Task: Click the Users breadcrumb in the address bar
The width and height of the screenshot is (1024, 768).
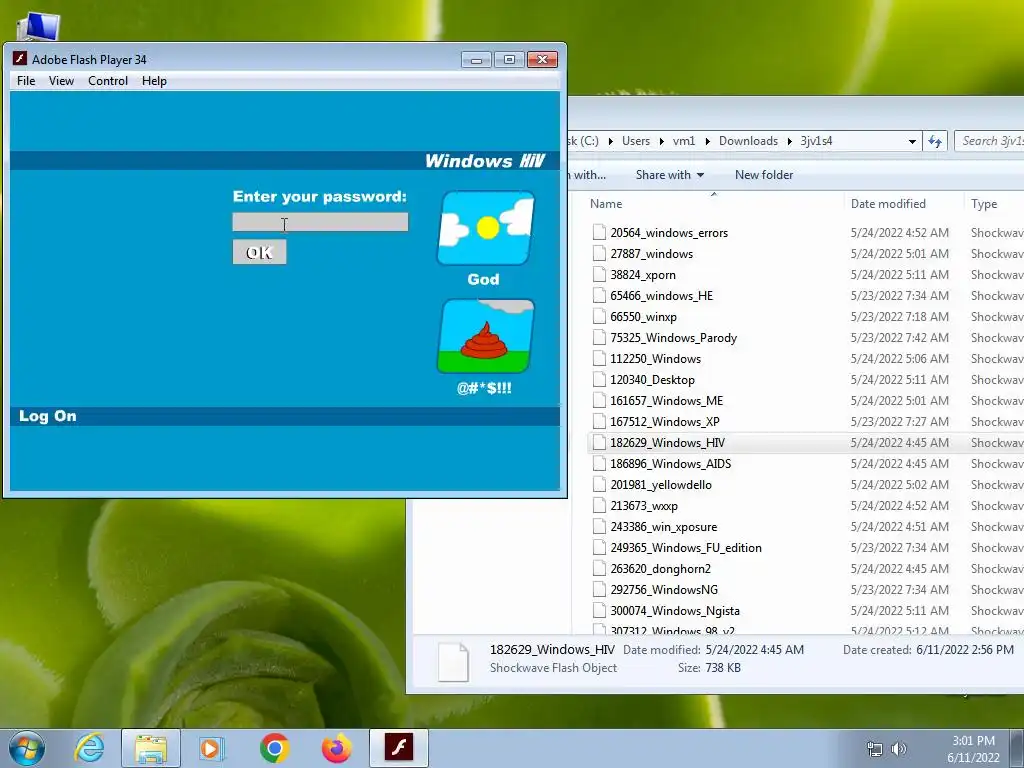Action: pyautogui.click(x=635, y=141)
